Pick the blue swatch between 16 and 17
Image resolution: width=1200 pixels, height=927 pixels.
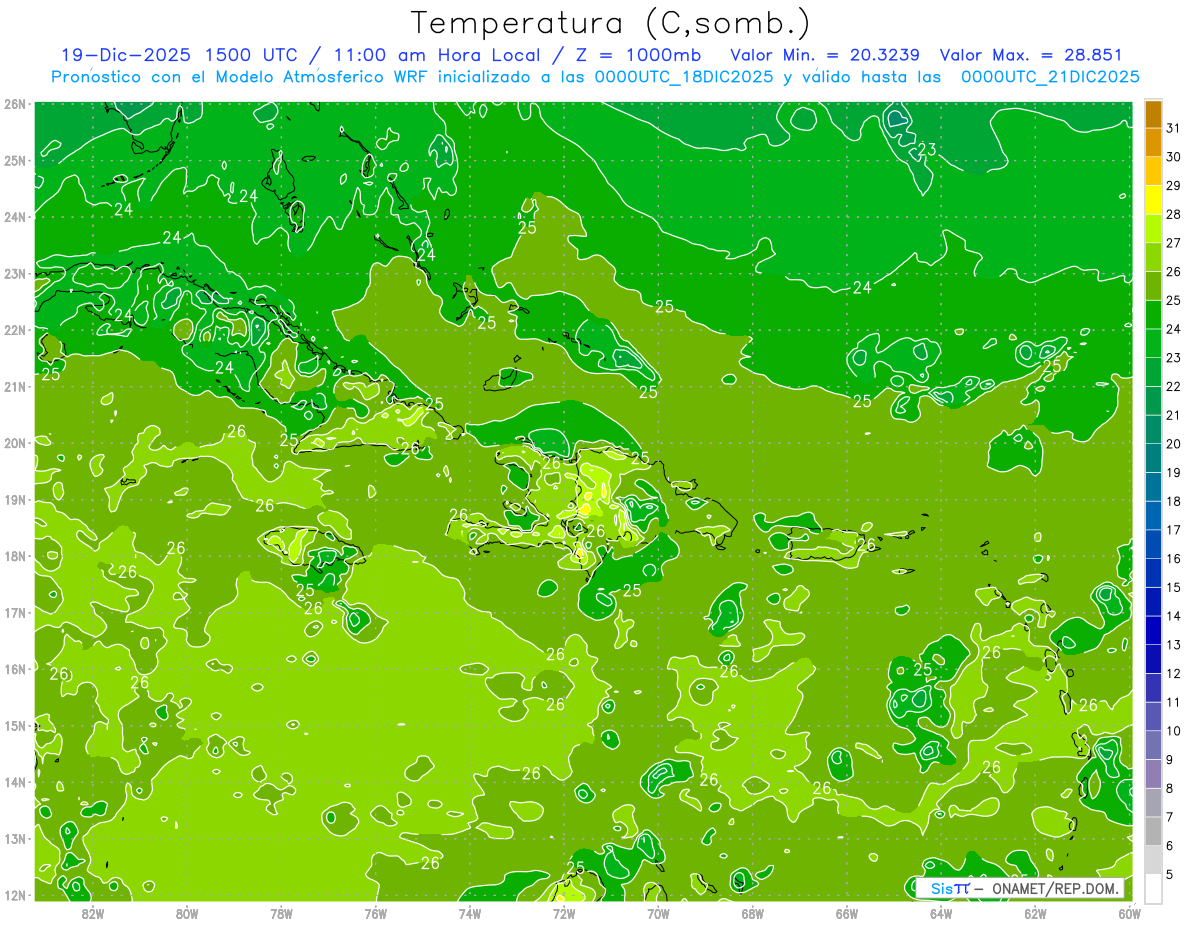(x=1153, y=545)
